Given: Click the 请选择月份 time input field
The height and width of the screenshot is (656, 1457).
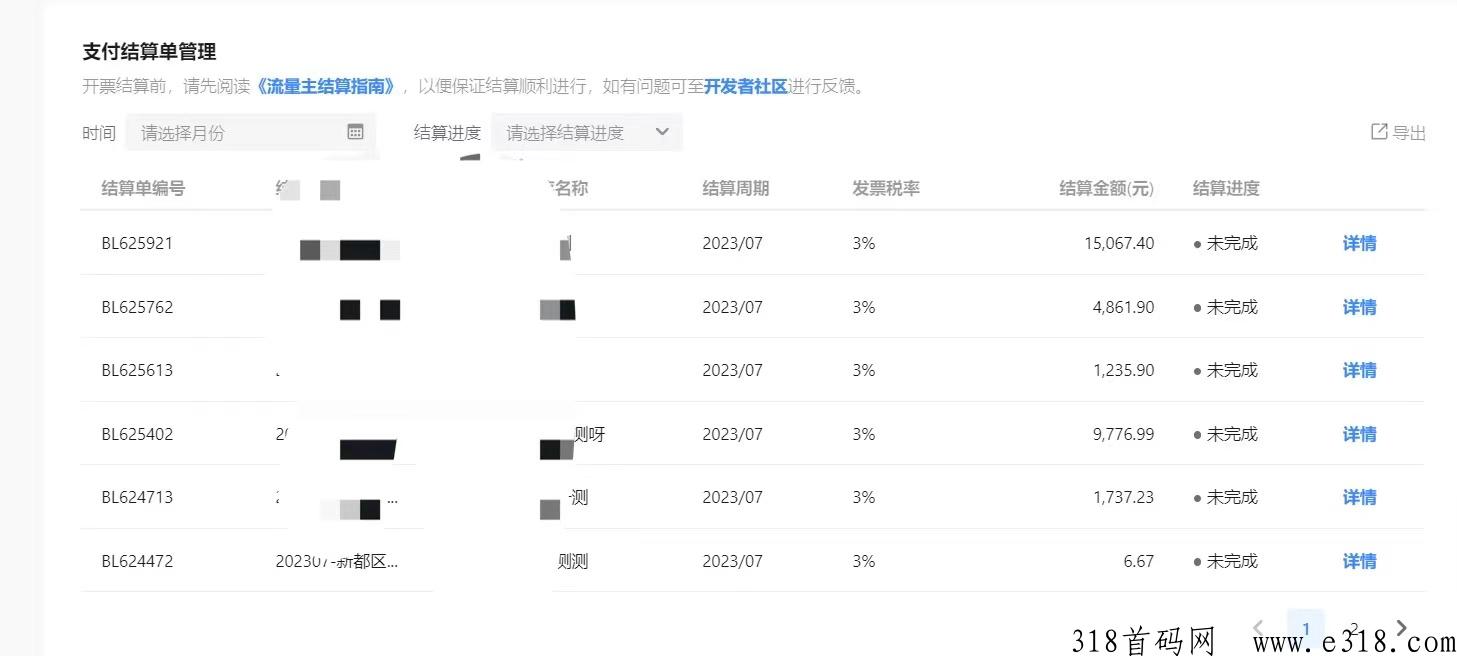Looking at the screenshot, I should pyautogui.click(x=250, y=132).
